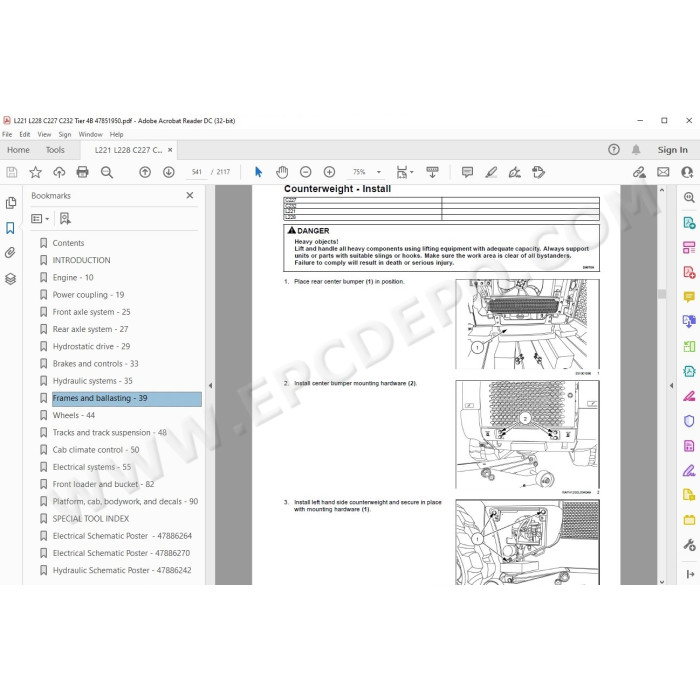The width and height of the screenshot is (700, 700).
Task: Open account profile icon
Action: (687, 172)
